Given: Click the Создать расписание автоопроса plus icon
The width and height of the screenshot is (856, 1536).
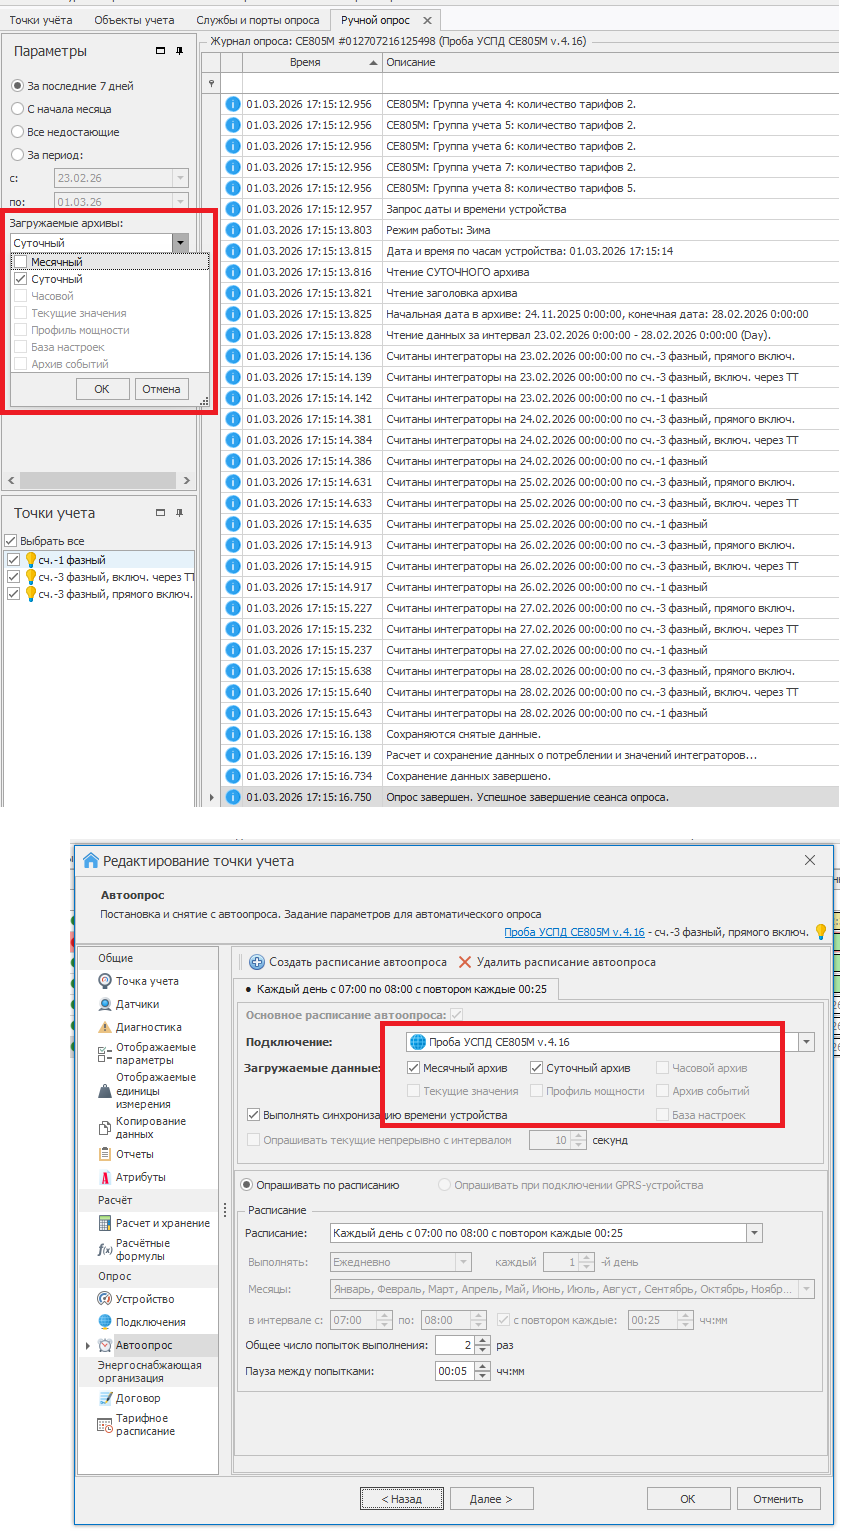Looking at the screenshot, I should coord(256,962).
